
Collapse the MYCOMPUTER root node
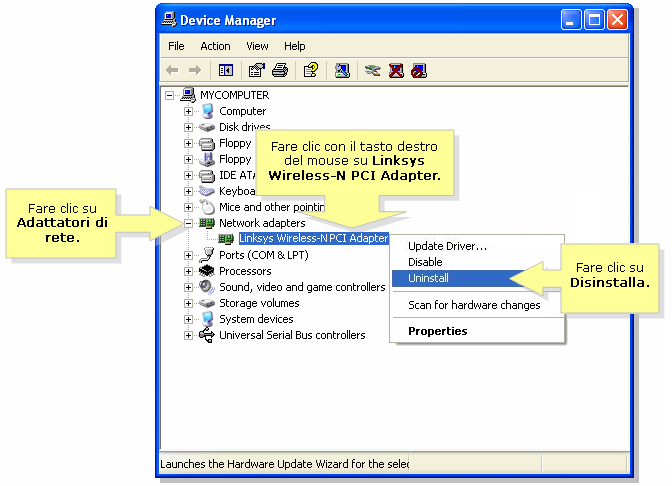click(x=170, y=95)
